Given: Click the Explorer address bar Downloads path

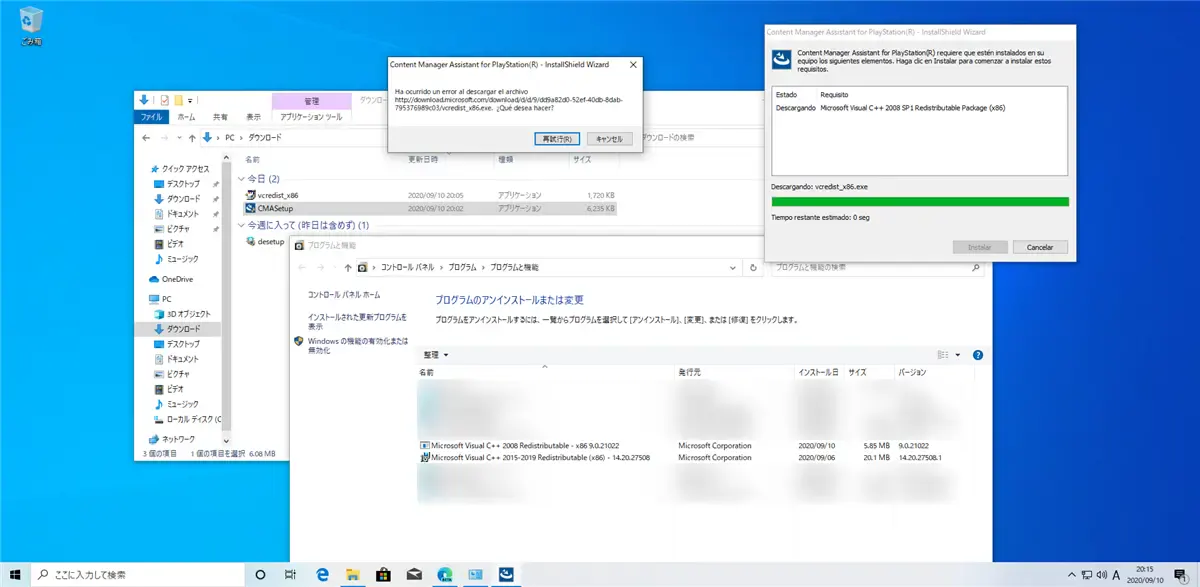Looking at the screenshot, I should [264, 138].
